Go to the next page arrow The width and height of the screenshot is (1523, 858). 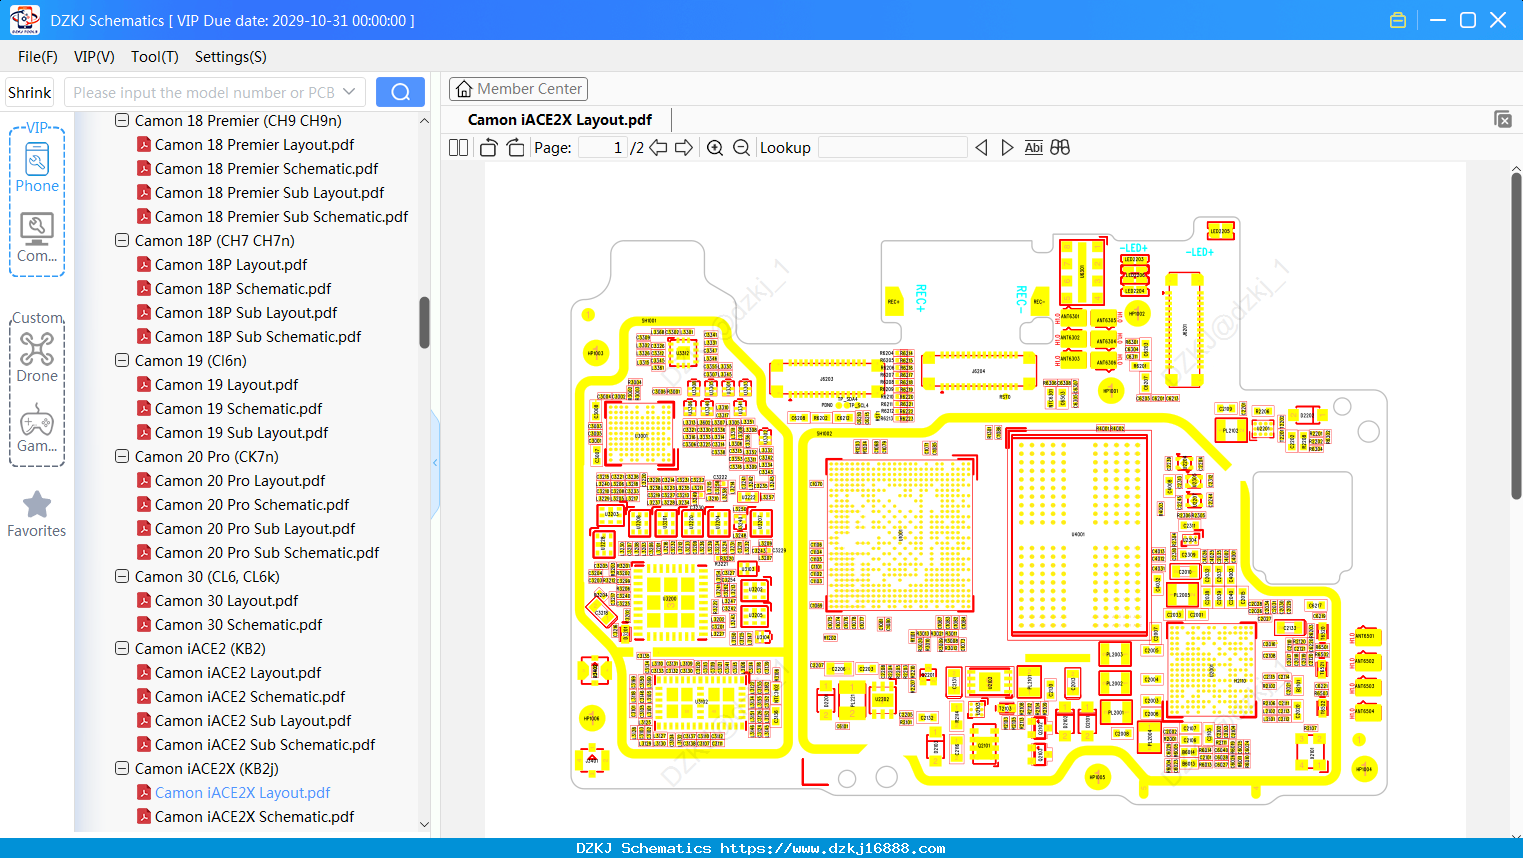(x=684, y=148)
